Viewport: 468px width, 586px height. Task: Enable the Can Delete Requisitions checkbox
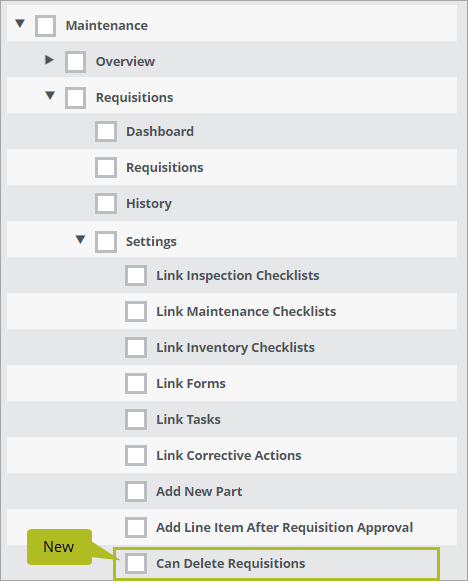click(136, 563)
